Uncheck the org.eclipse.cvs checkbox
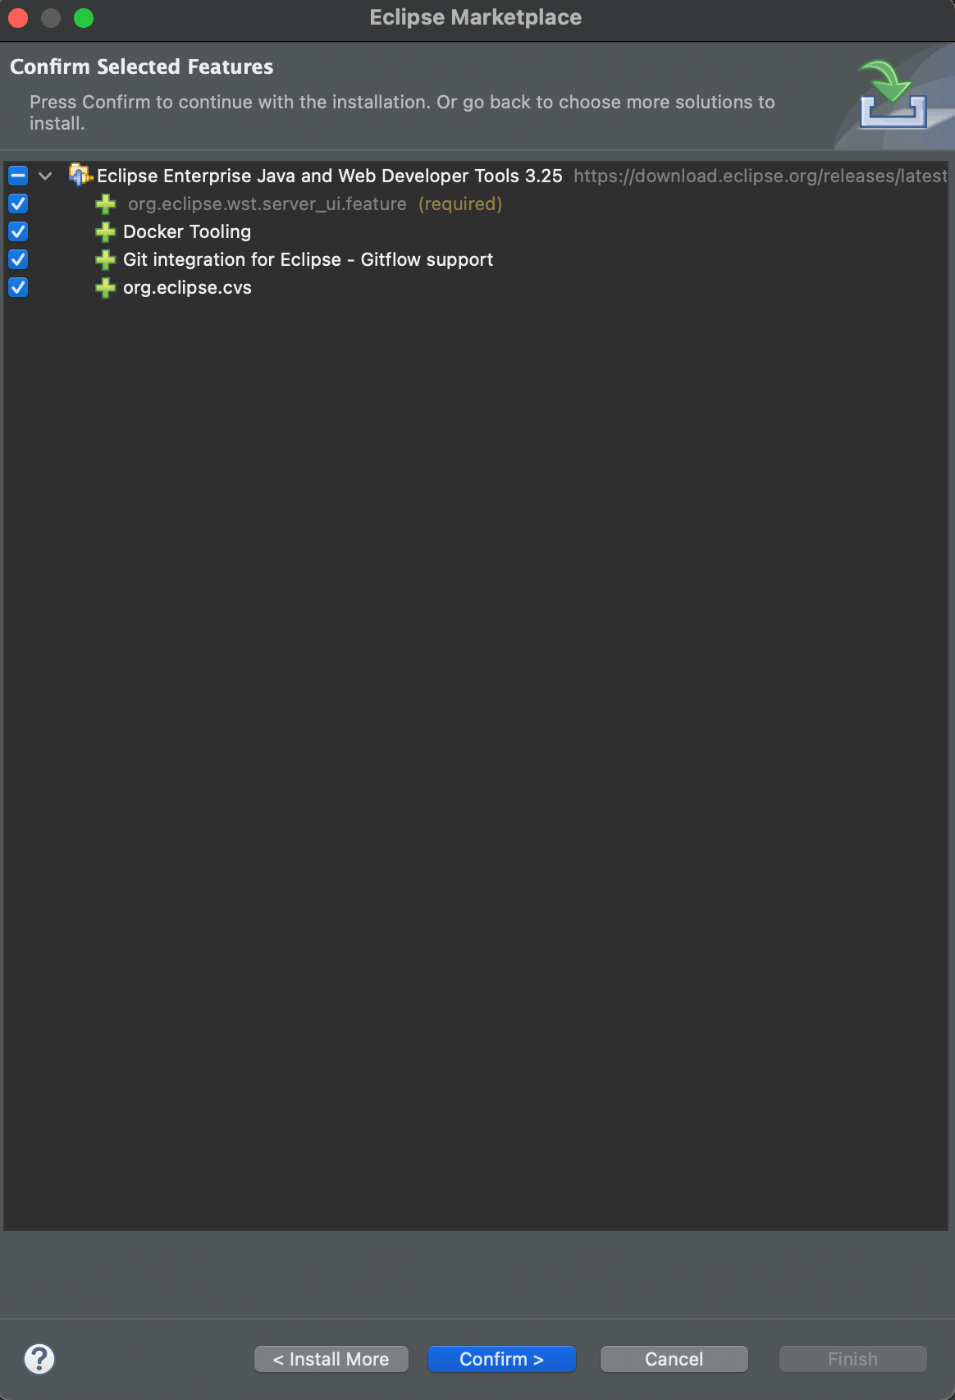The width and height of the screenshot is (955, 1400). pos(18,287)
